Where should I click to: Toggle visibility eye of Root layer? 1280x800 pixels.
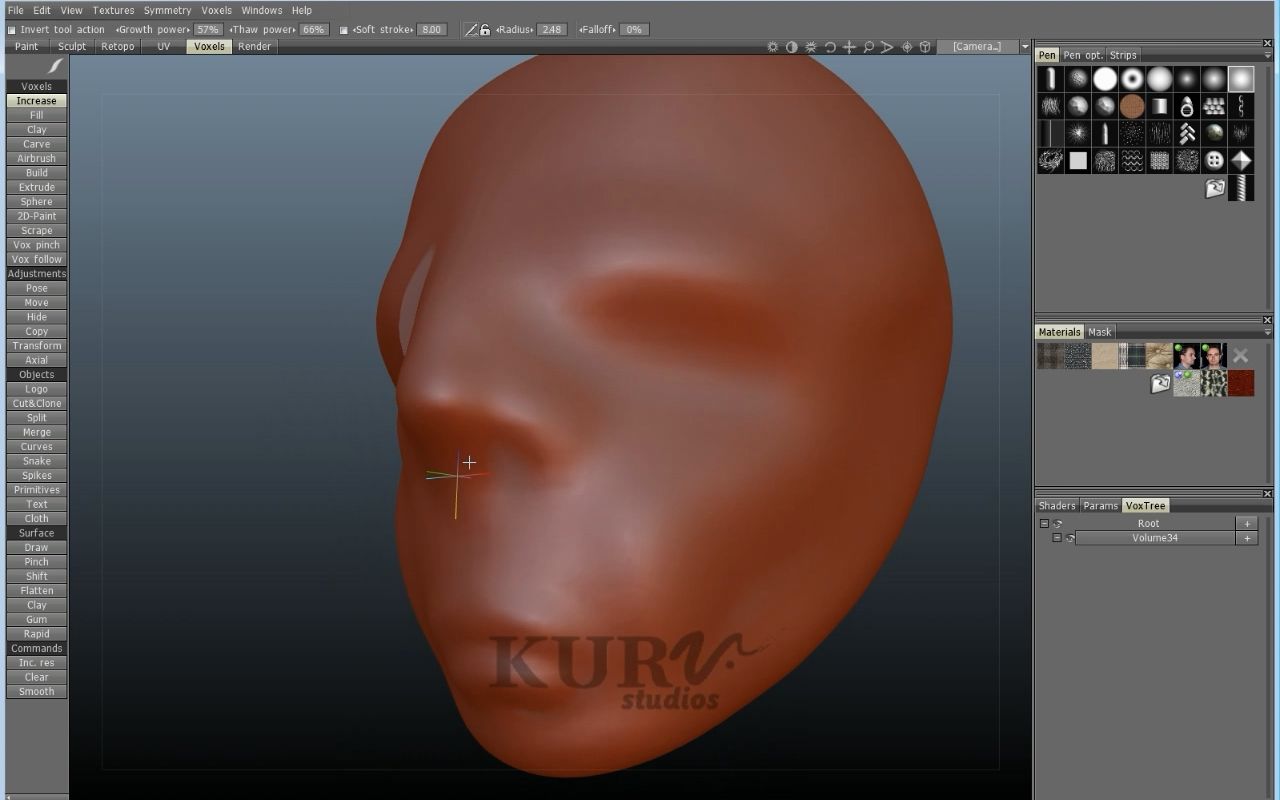click(x=1057, y=524)
